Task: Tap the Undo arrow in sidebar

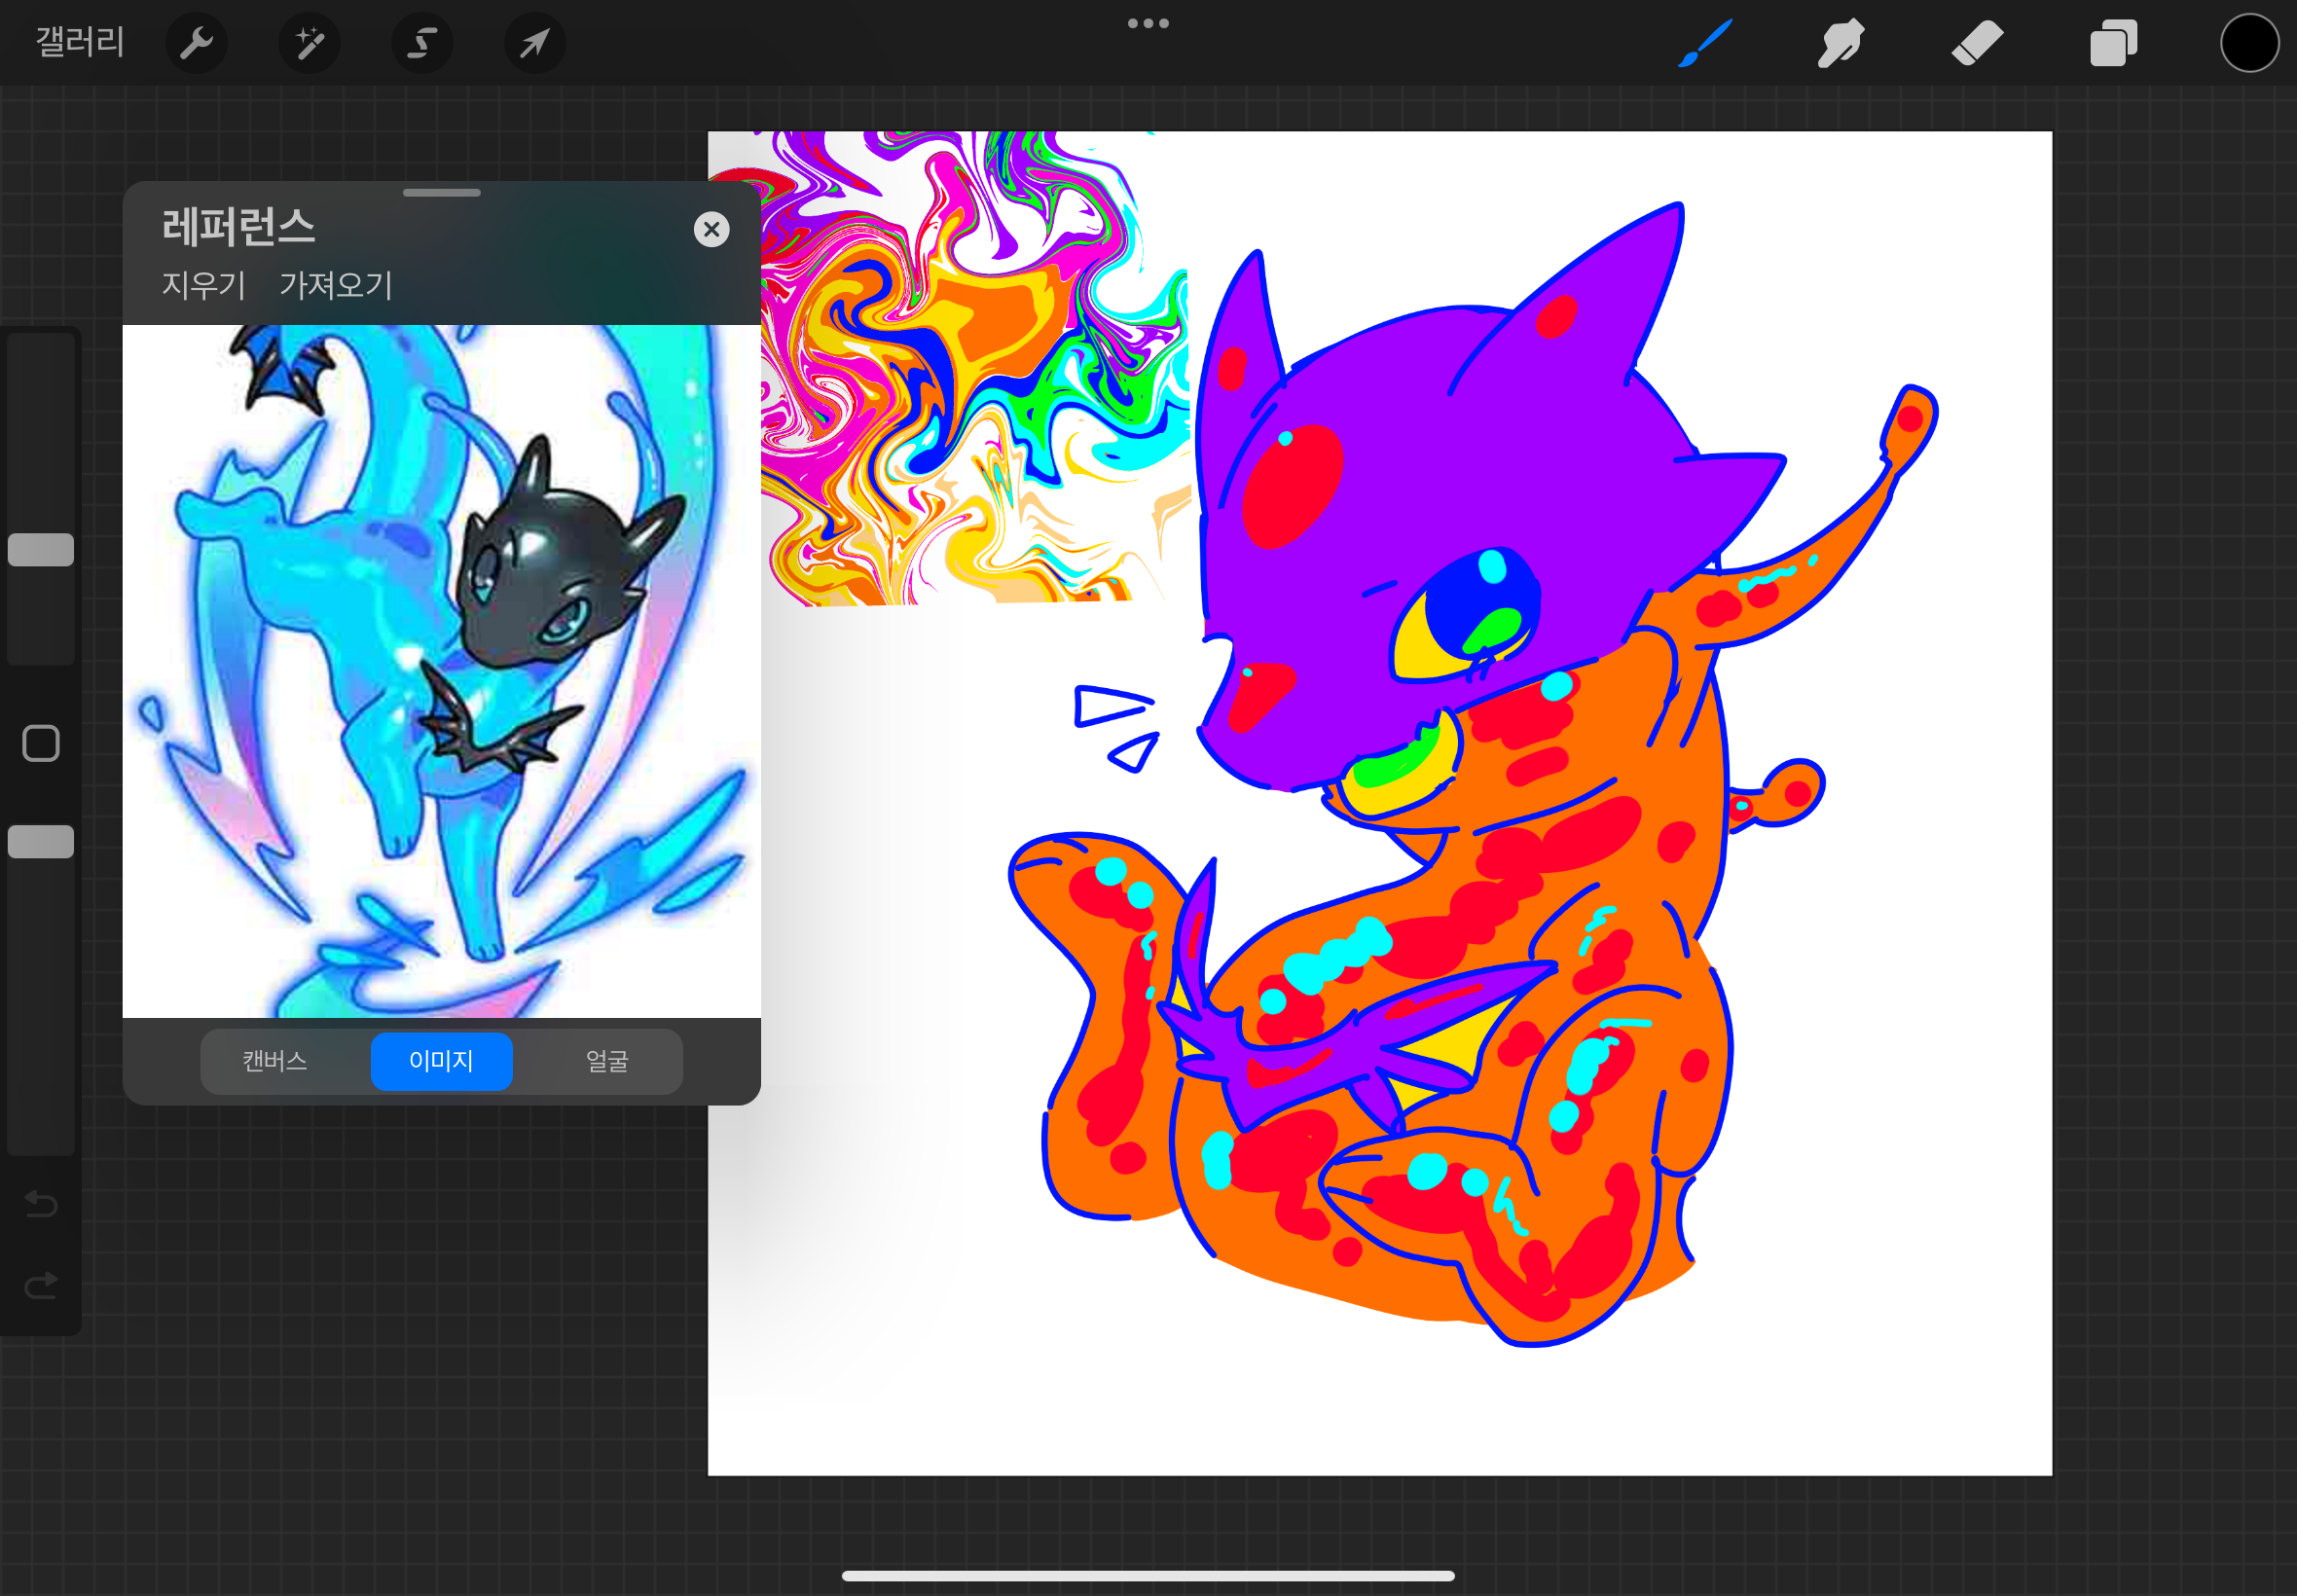Action: click(41, 1203)
